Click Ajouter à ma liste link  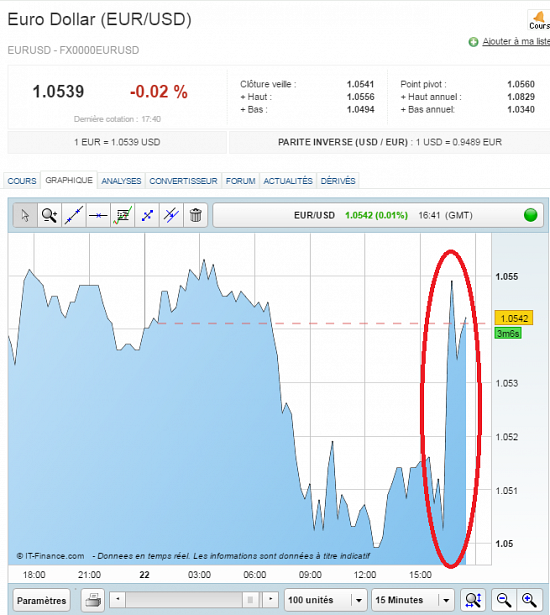pyautogui.click(x=516, y=41)
